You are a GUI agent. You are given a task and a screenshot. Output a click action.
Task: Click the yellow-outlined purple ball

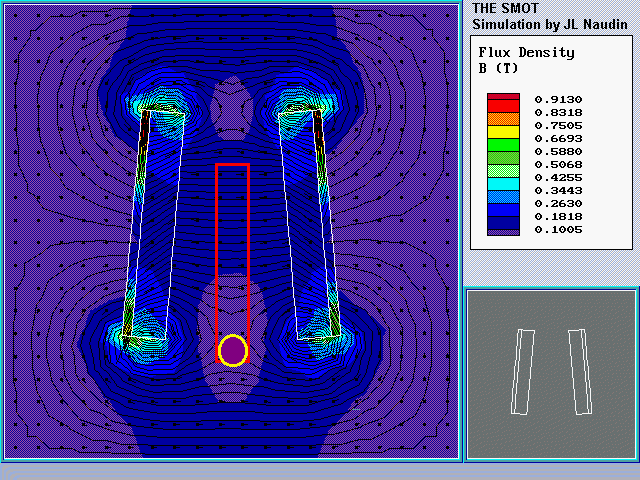point(233,351)
